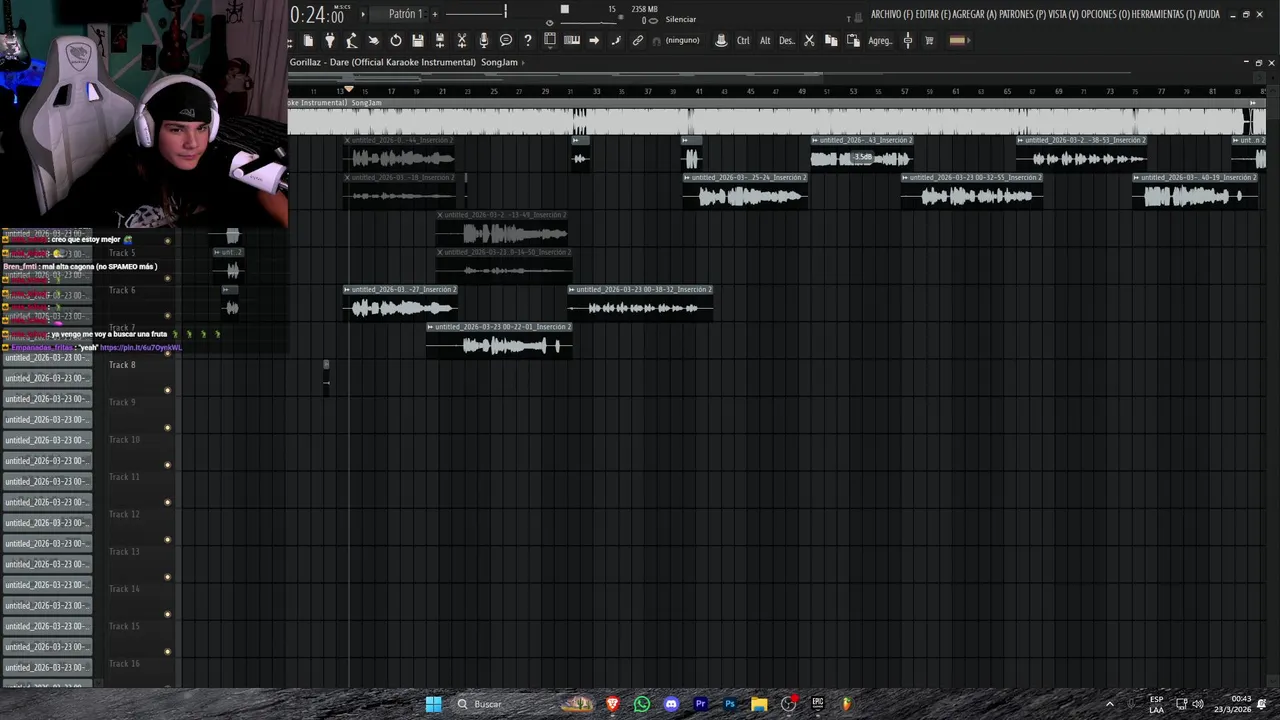
Task: Click the paste clipboard icon
Action: pos(853,40)
